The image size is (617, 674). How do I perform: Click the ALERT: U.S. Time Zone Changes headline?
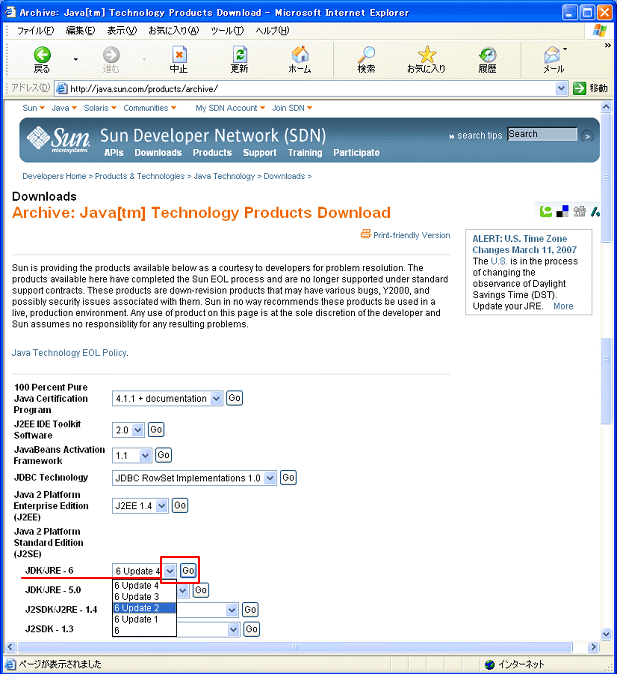[x=525, y=244]
